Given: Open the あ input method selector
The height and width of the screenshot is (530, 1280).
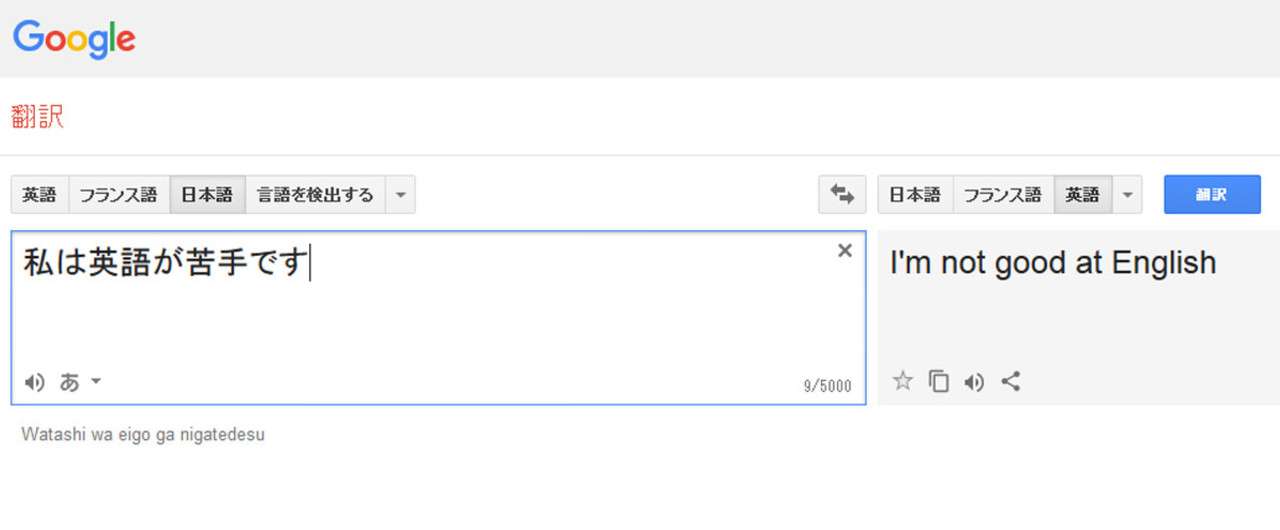Looking at the screenshot, I should coord(69,382).
